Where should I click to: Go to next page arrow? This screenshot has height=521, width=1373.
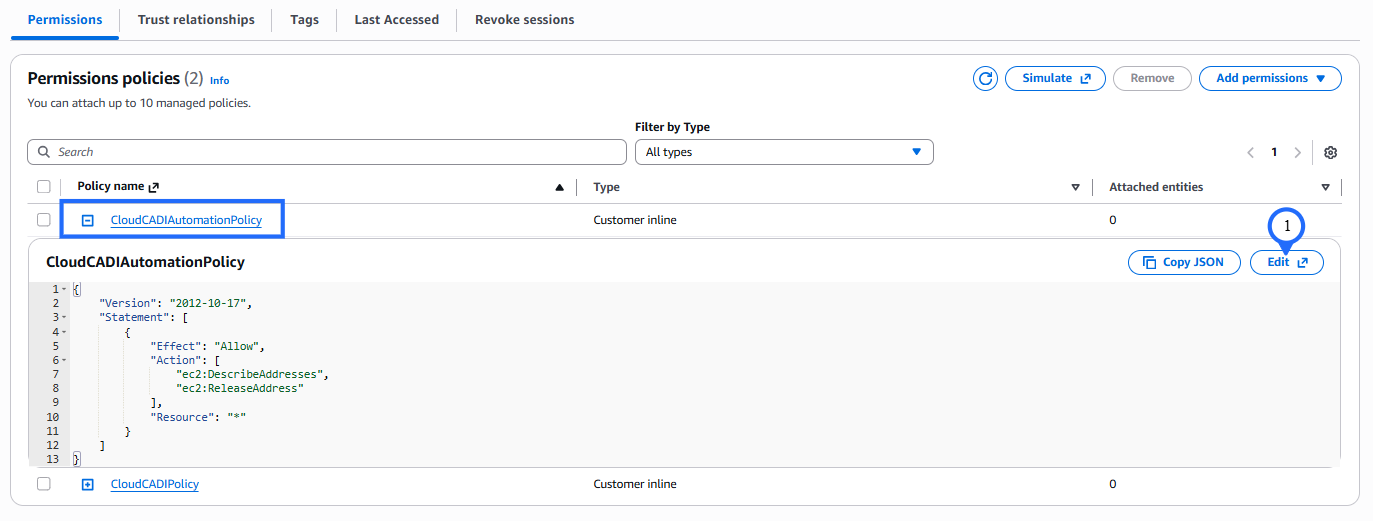tap(1298, 153)
